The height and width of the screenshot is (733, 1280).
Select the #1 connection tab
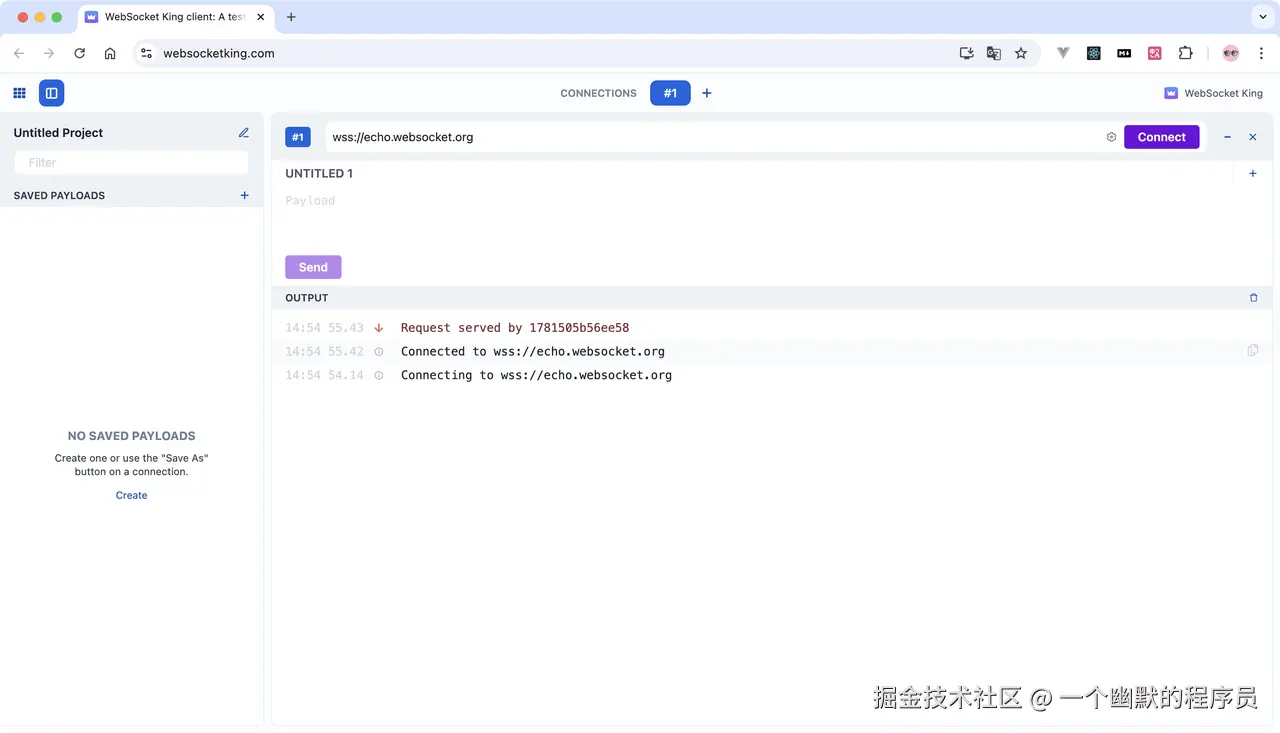point(670,92)
